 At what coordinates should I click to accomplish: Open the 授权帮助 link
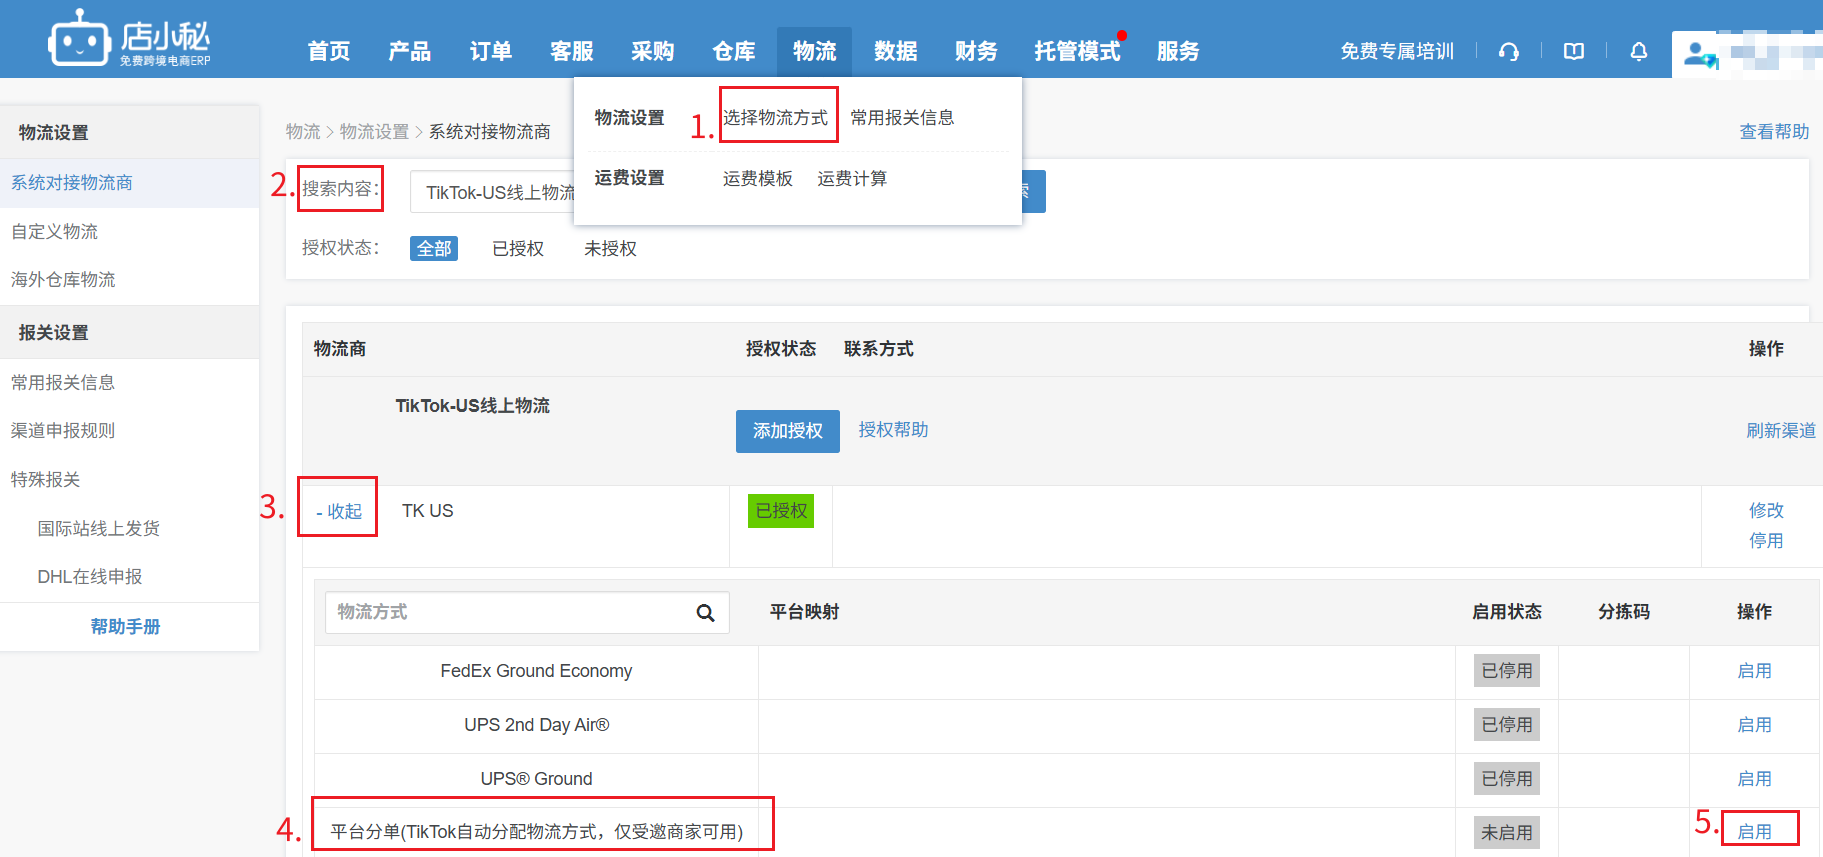tap(893, 430)
